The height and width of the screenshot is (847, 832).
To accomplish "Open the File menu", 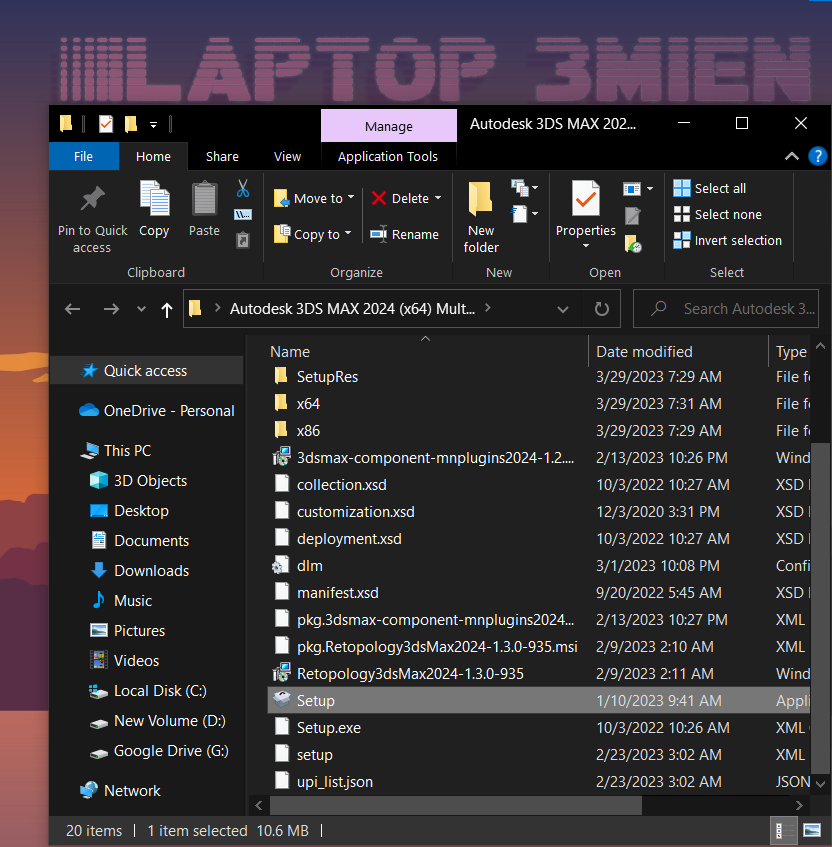I will tap(84, 156).
